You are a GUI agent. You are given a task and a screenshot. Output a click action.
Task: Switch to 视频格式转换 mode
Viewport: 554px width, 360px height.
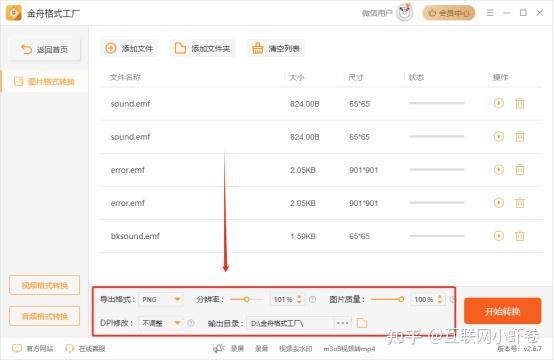coord(45,285)
